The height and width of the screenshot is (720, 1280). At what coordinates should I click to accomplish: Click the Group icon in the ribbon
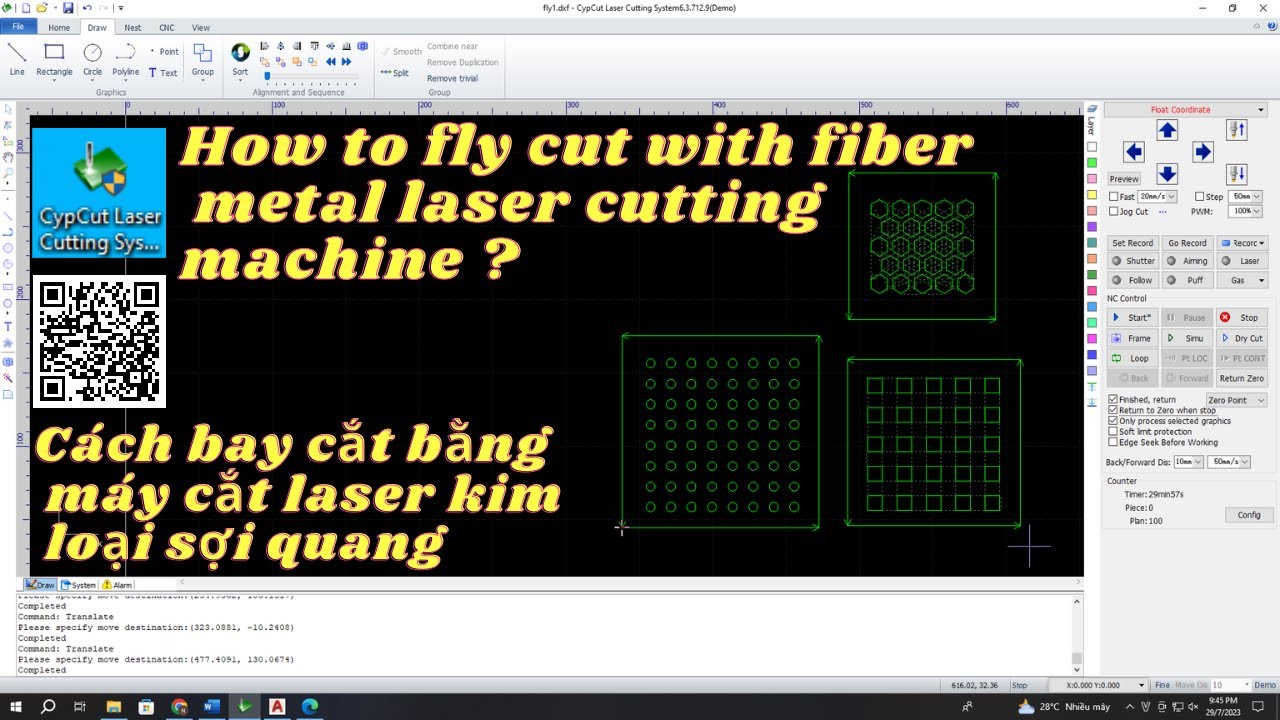point(203,60)
